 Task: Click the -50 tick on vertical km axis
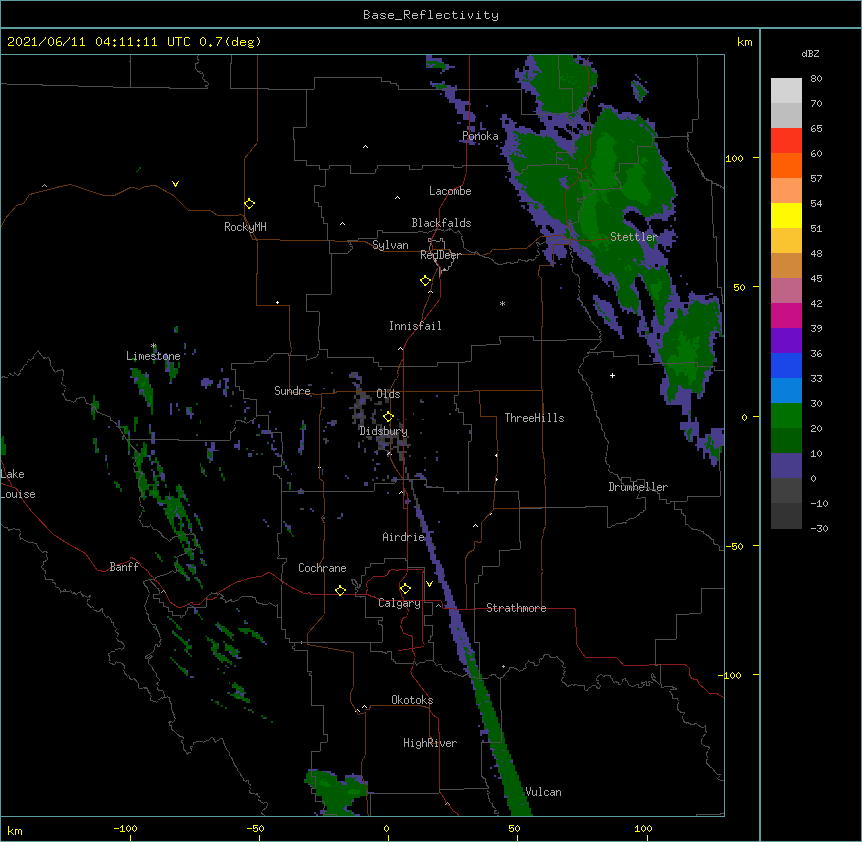tap(734, 546)
